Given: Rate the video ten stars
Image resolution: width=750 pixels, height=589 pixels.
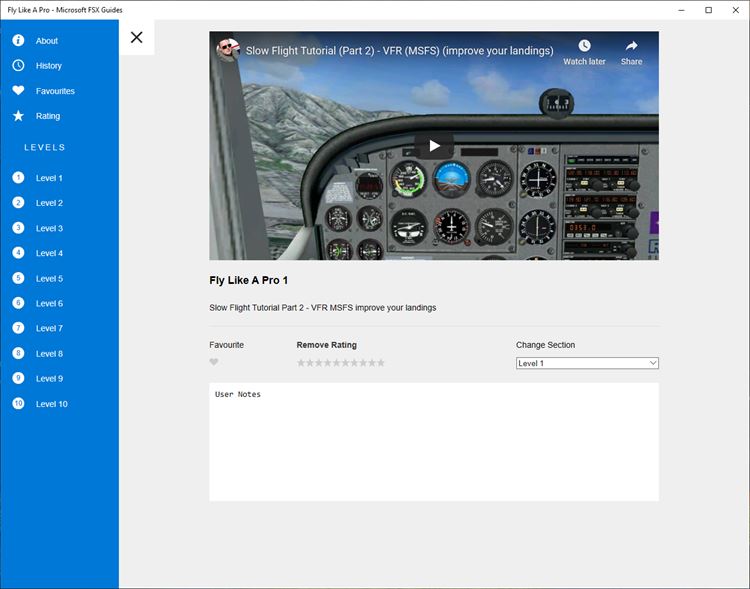Looking at the screenshot, I should 381,363.
